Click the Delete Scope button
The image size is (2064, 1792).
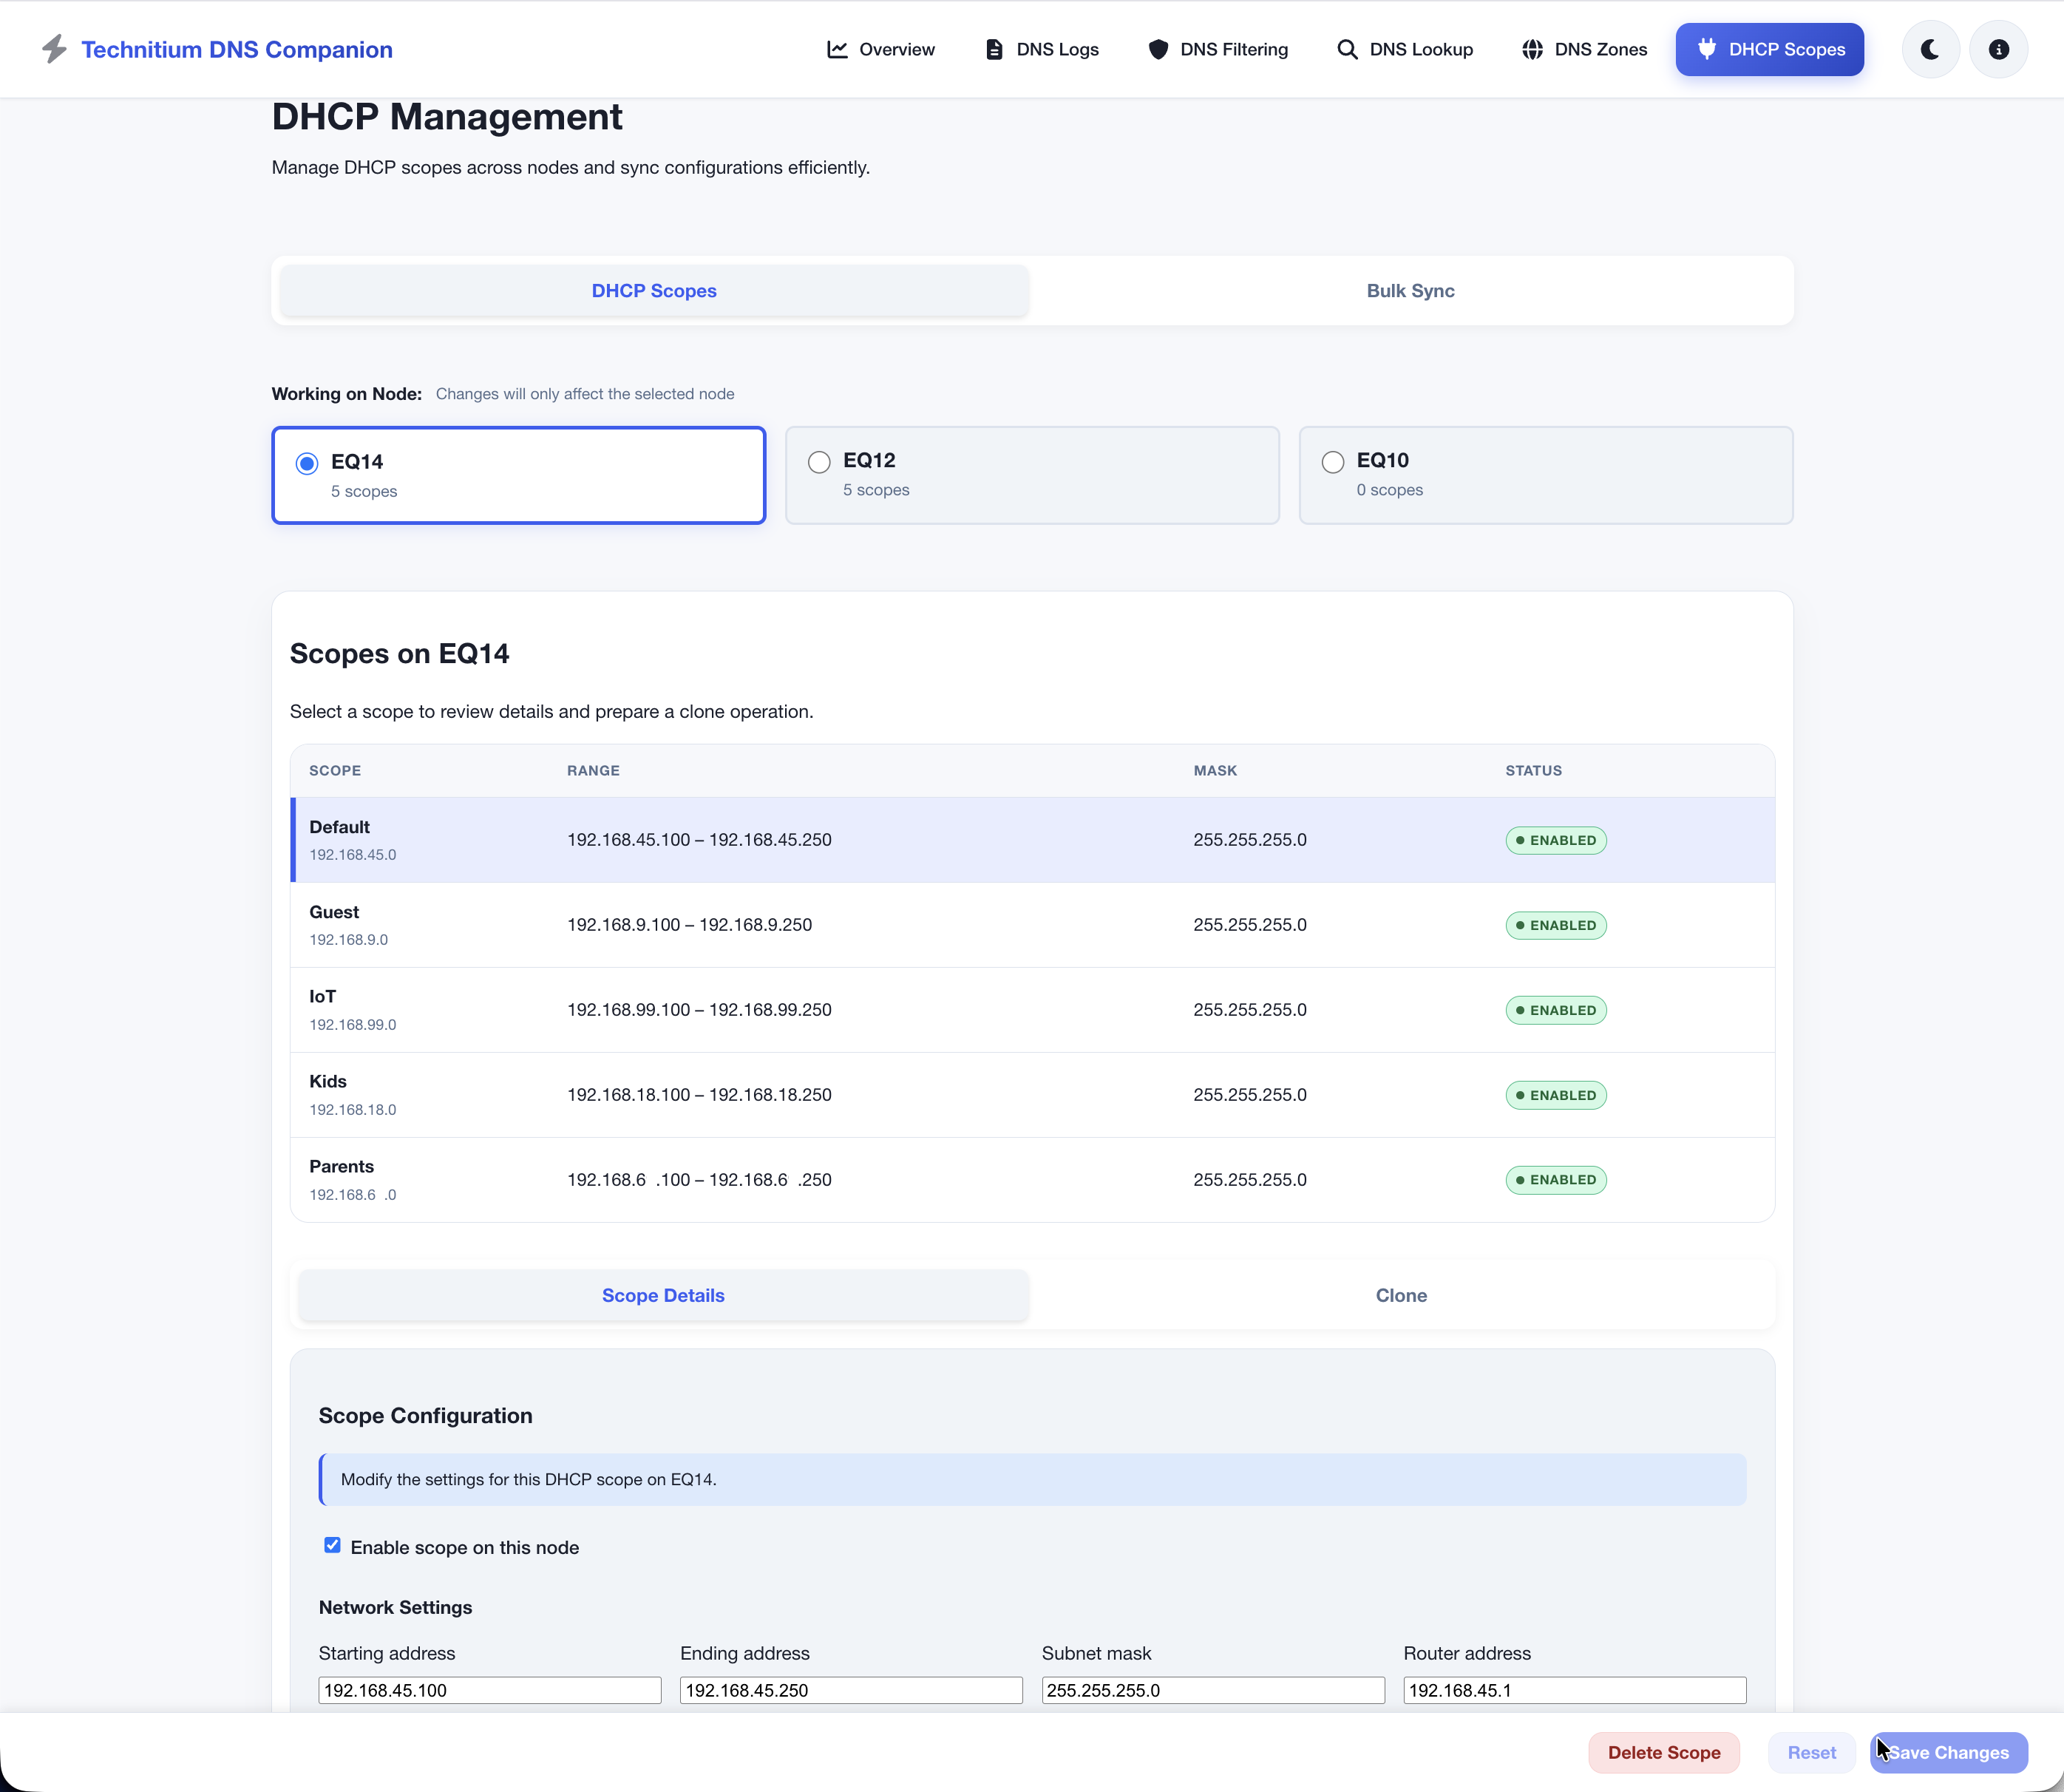1663,1752
